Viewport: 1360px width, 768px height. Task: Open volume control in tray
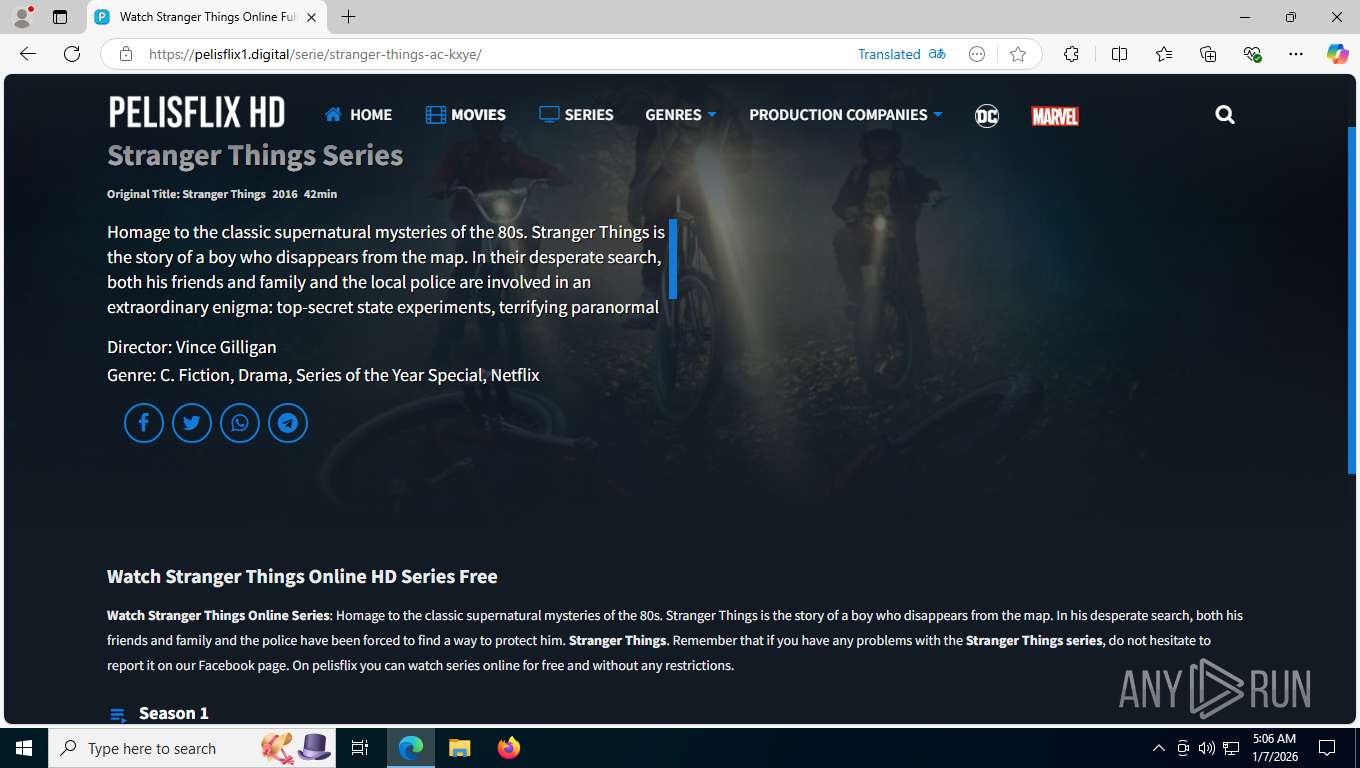[1207, 748]
